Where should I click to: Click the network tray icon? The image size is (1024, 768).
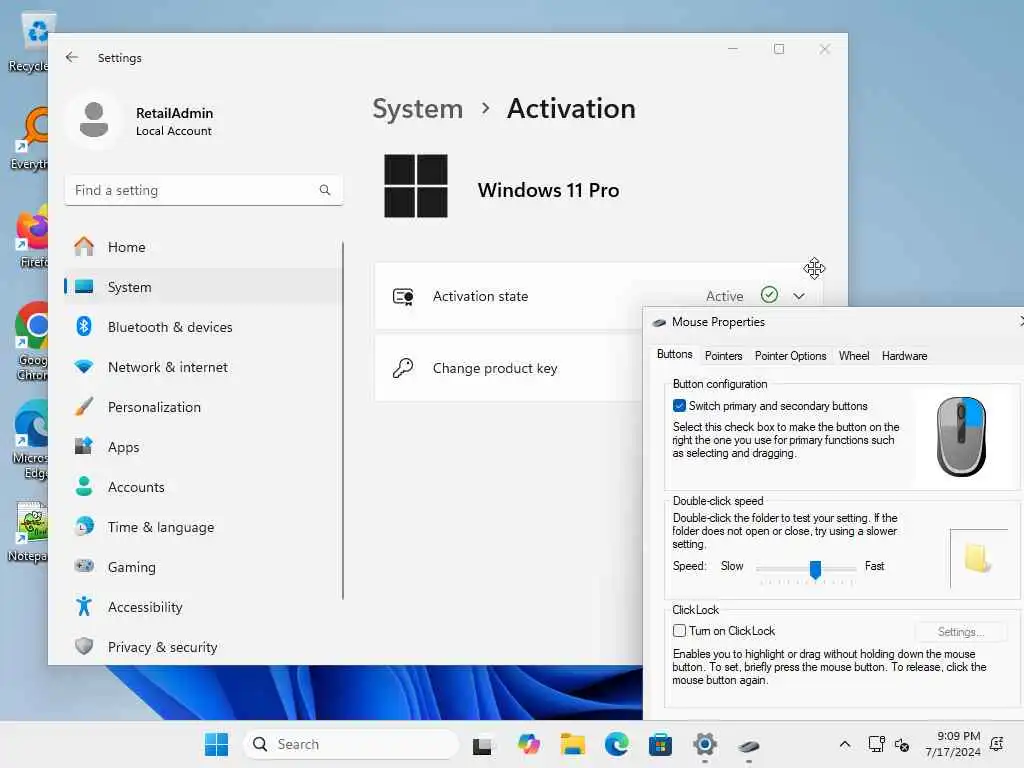tap(876, 744)
